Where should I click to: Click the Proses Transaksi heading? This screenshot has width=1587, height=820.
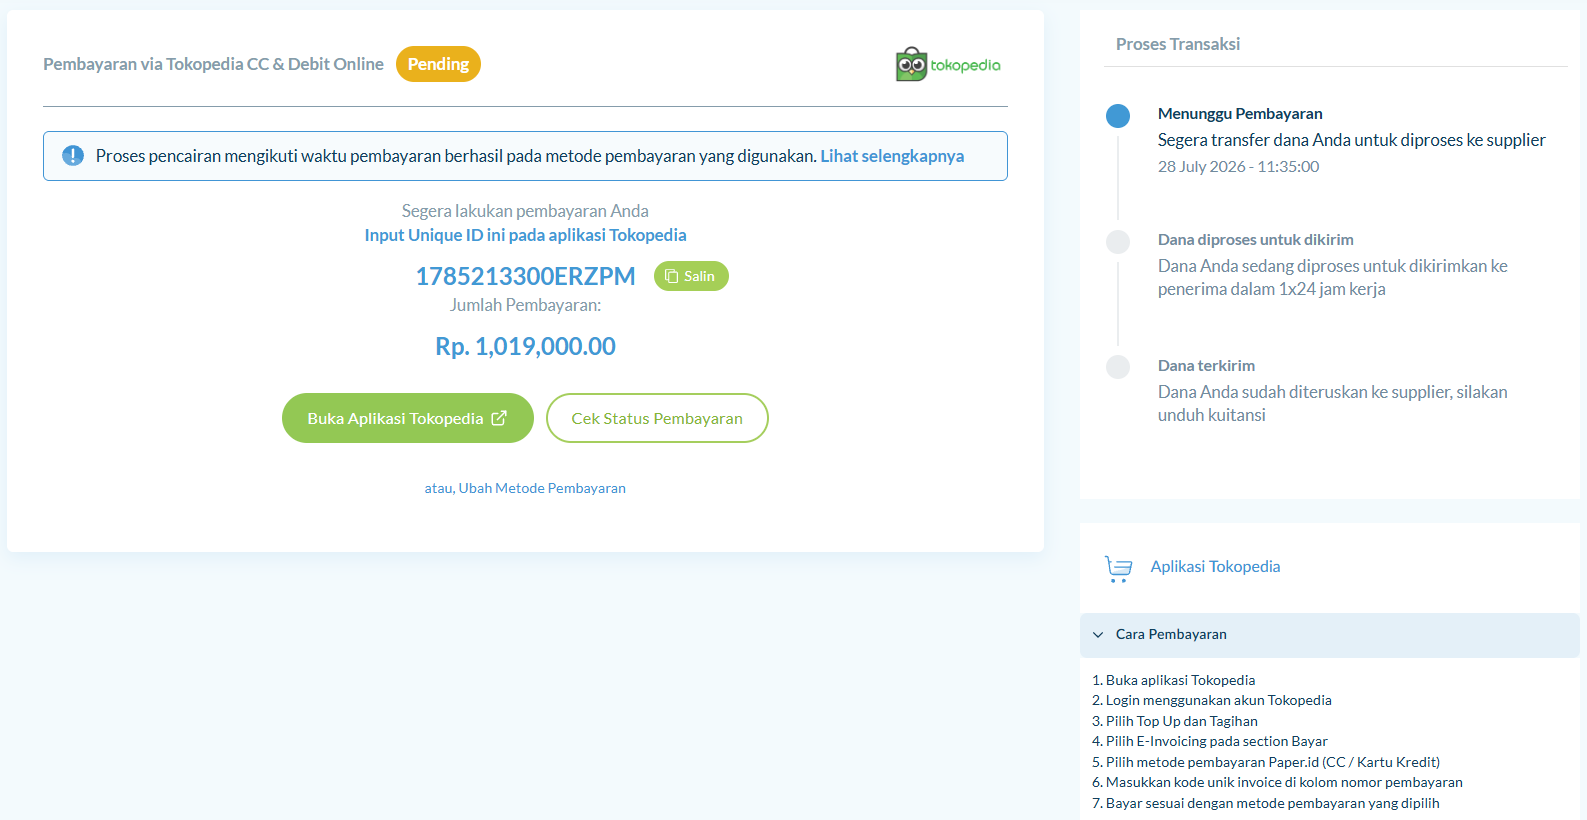click(x=1178, y=44)
